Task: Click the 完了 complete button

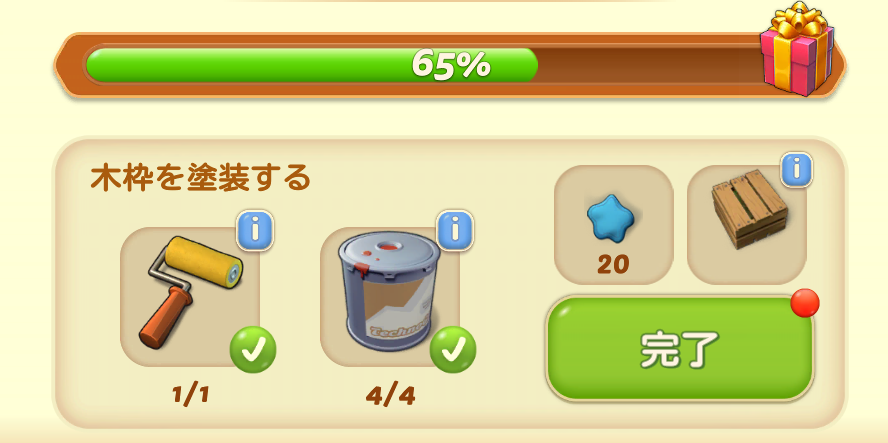Action: click(x=680, y=348)
